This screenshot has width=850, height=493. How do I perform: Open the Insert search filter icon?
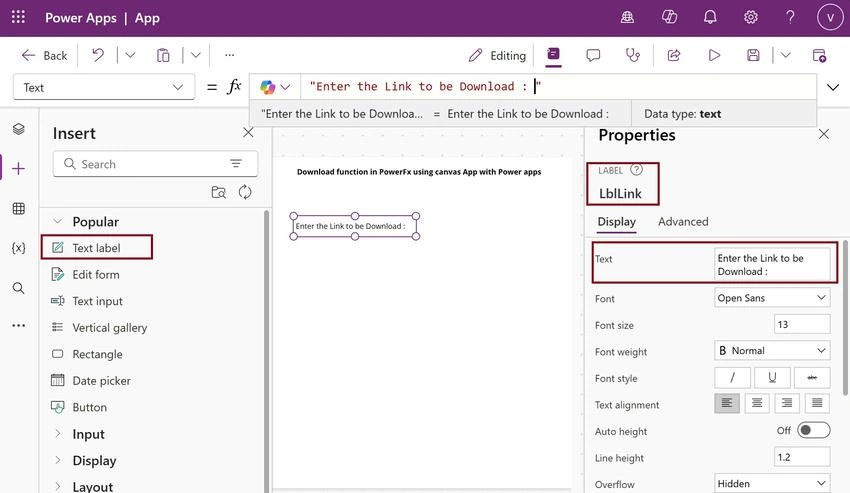click(236, 163)
